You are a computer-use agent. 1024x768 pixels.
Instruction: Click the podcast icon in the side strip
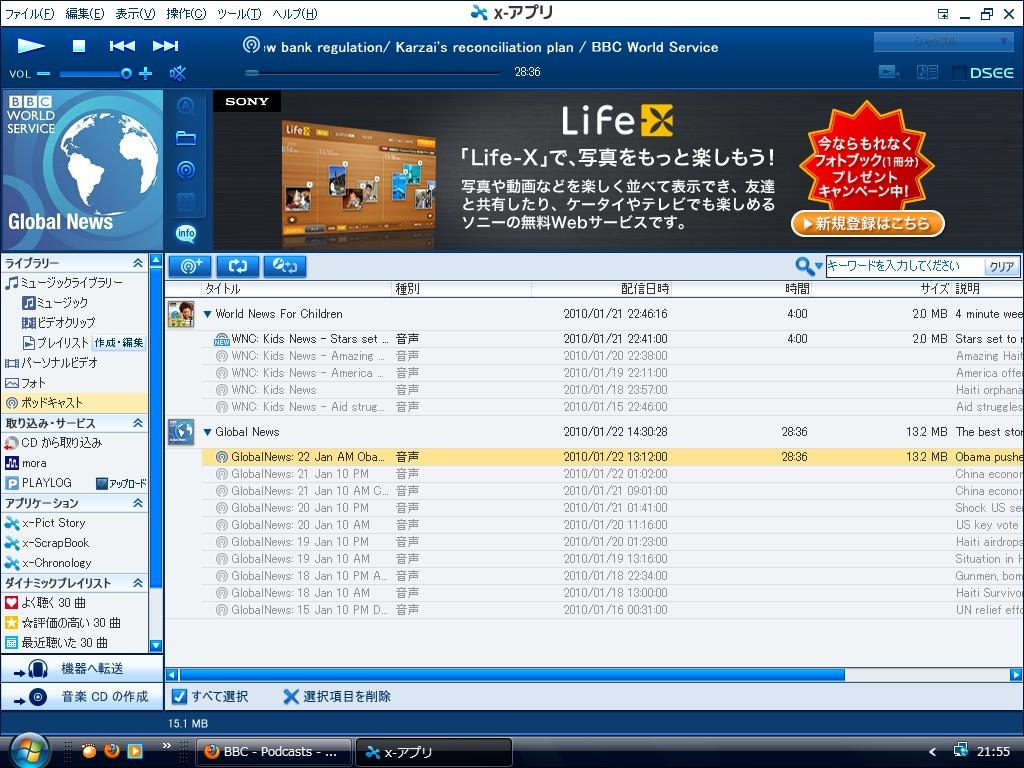186,170
